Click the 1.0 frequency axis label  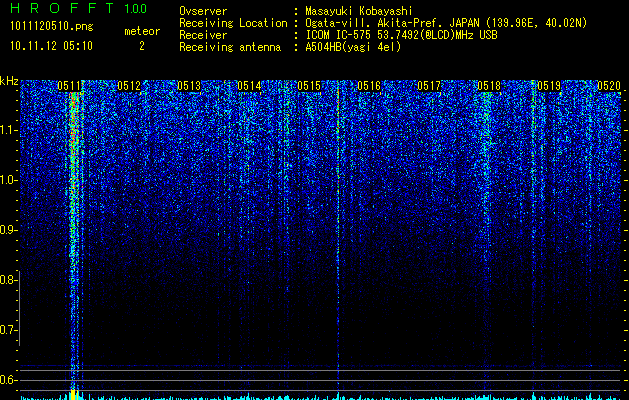[8, 180]
